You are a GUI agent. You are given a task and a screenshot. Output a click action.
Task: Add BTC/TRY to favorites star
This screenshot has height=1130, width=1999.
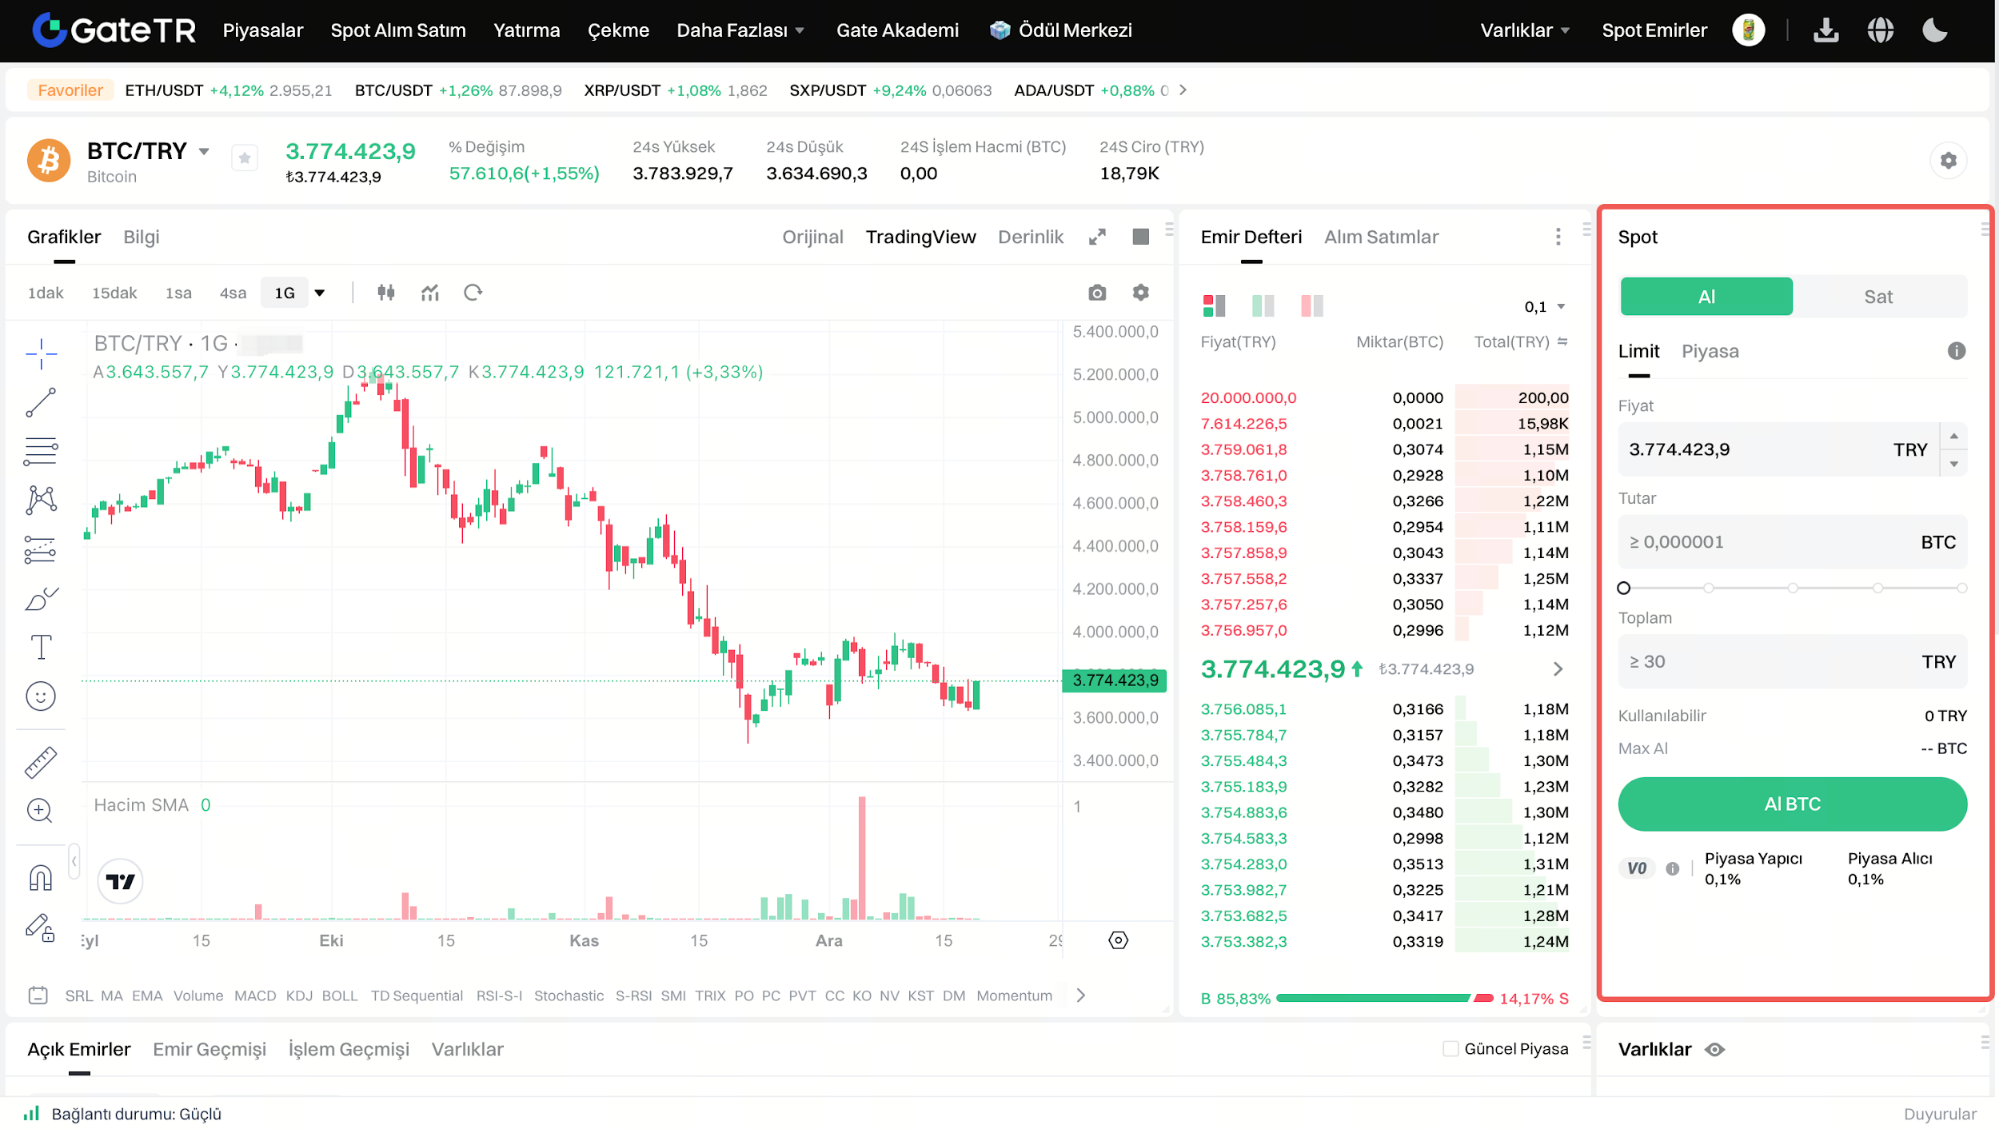245,158
